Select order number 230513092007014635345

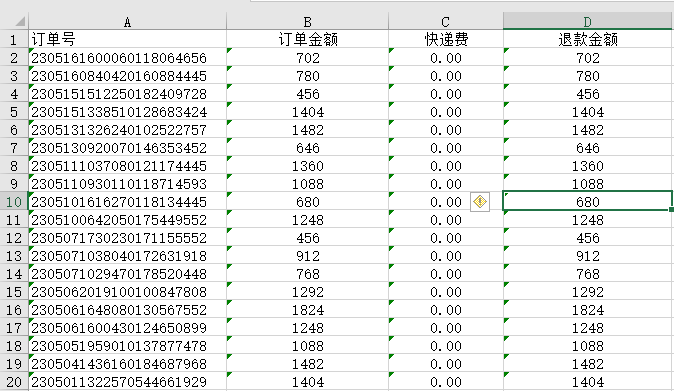(x=127, y=147)
